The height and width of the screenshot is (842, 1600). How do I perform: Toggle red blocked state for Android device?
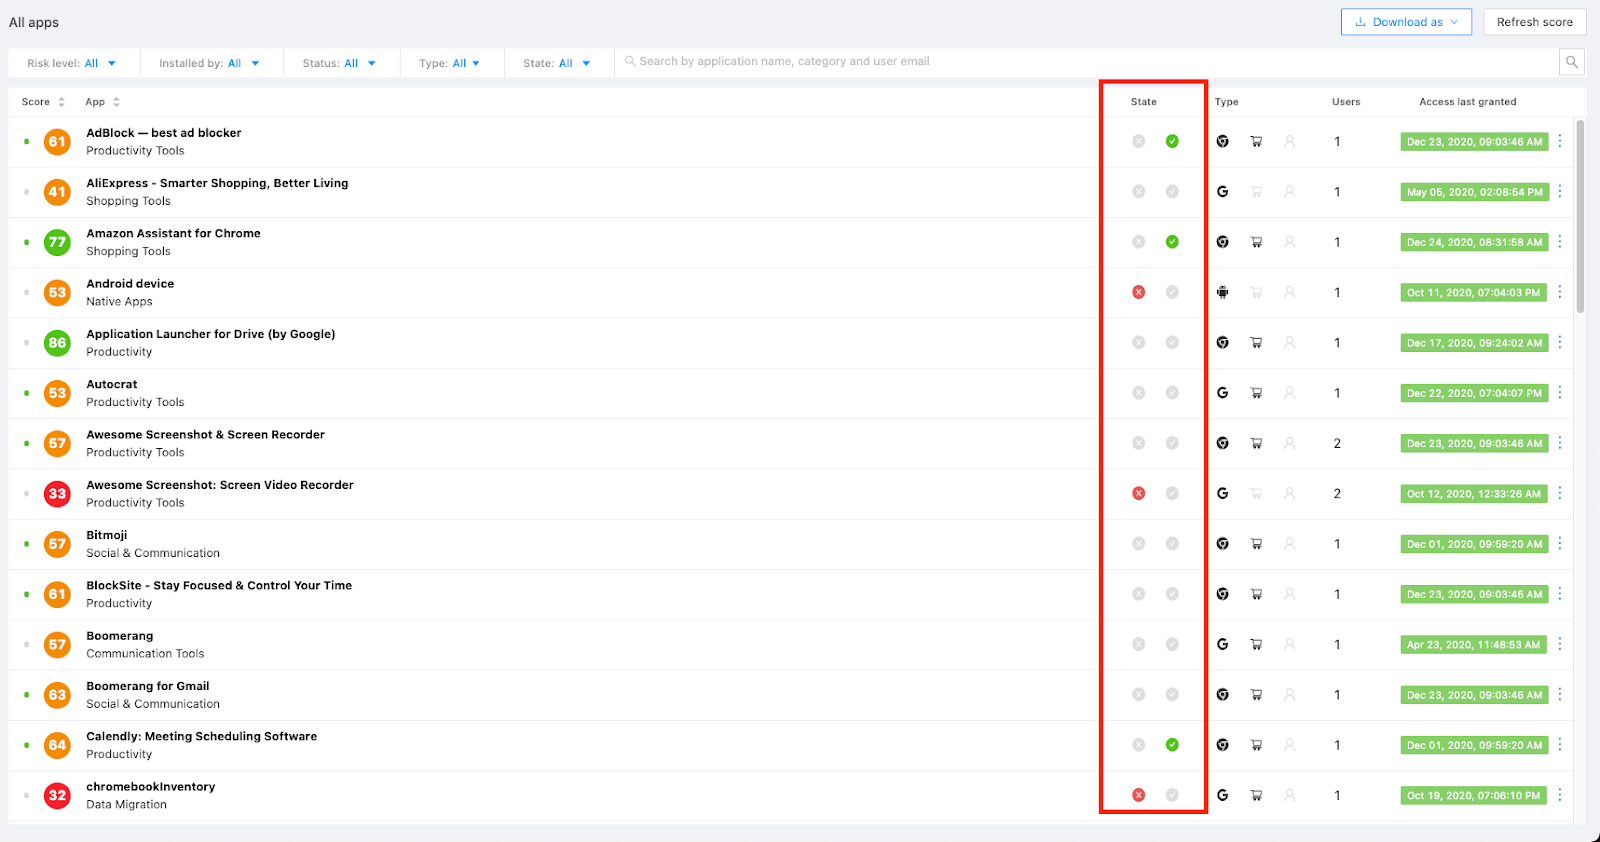[x=1138, y=292]
